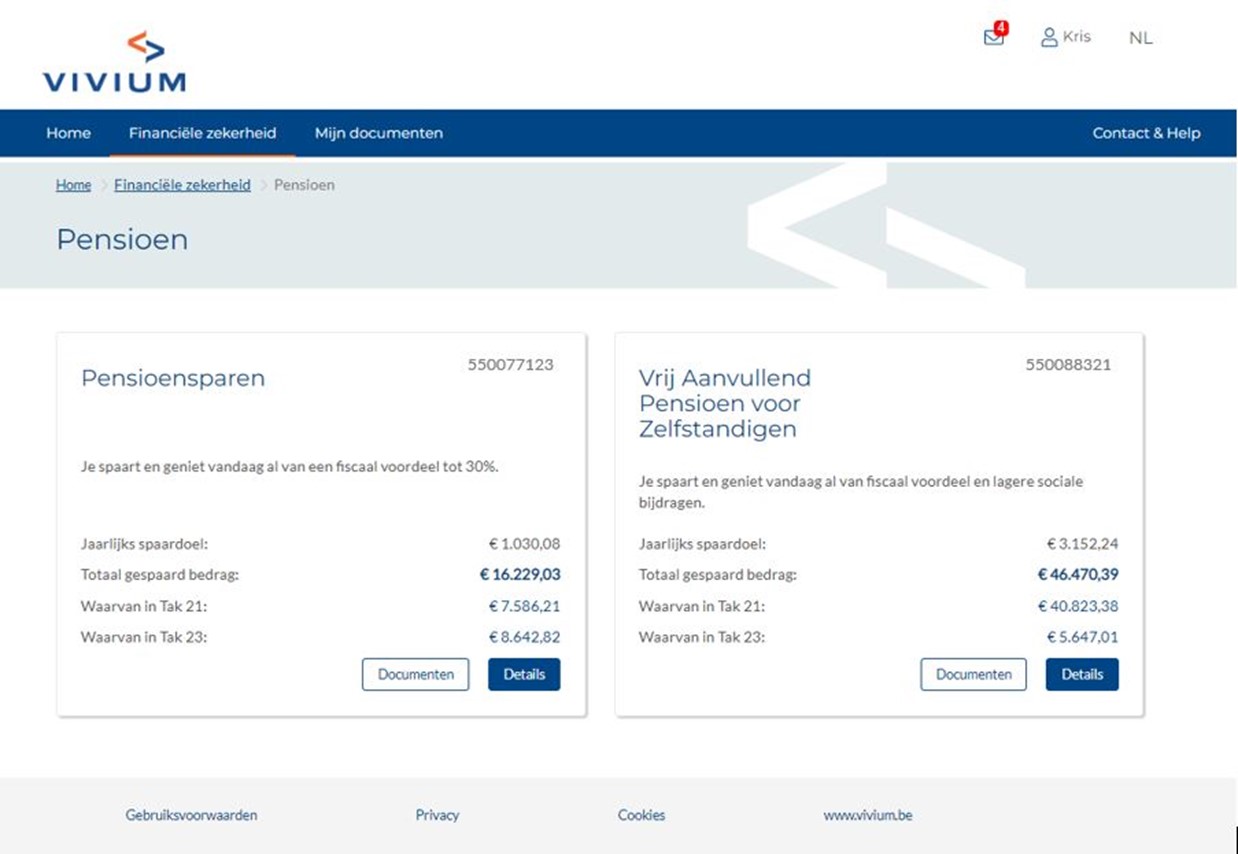Open Contact & Help

[1146, 133]
